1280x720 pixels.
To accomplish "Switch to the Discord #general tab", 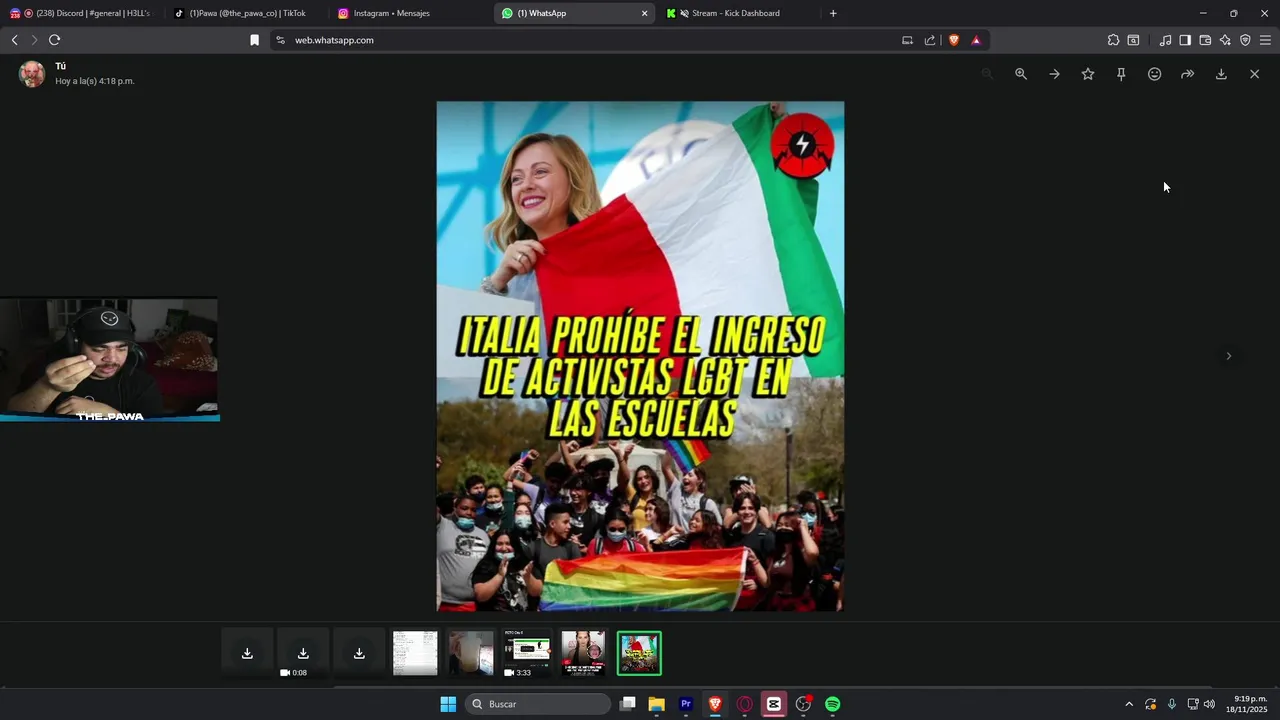I will (80, 13).
